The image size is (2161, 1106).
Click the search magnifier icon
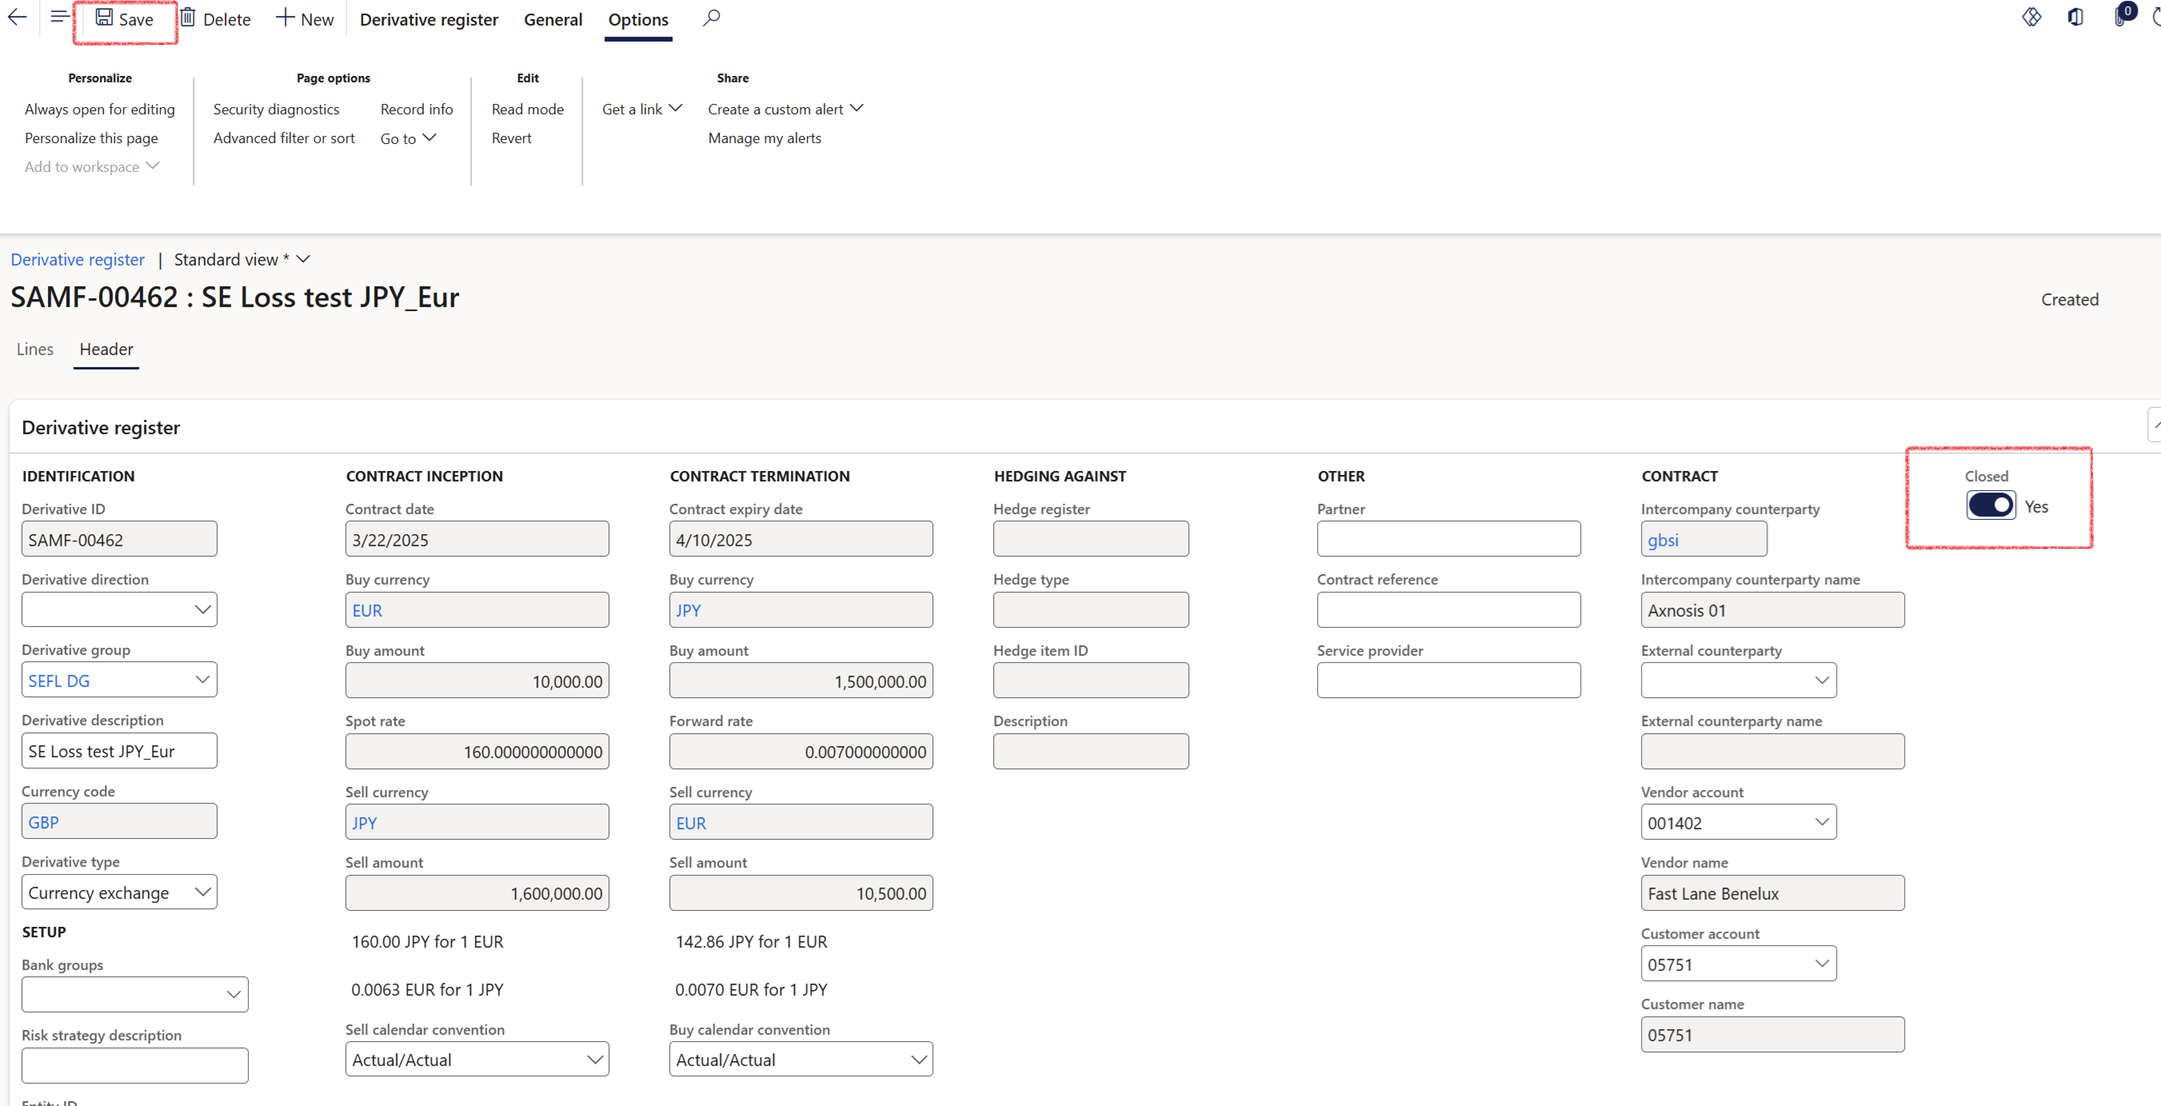coord(711,18)
